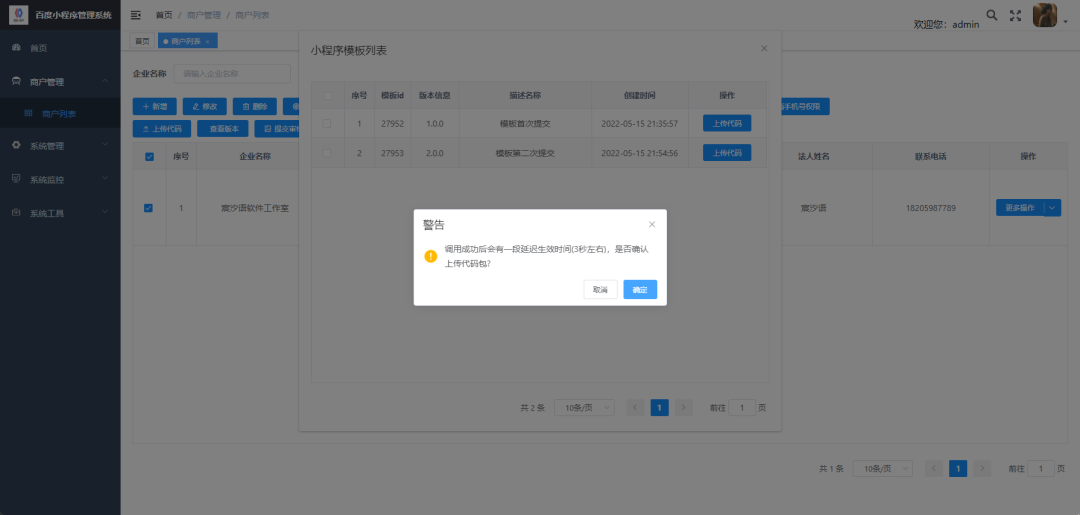The width and height of the screenshot is (1080, 515).
Task: Click the 商户管理 icon in sidebar
Action: 17,81
